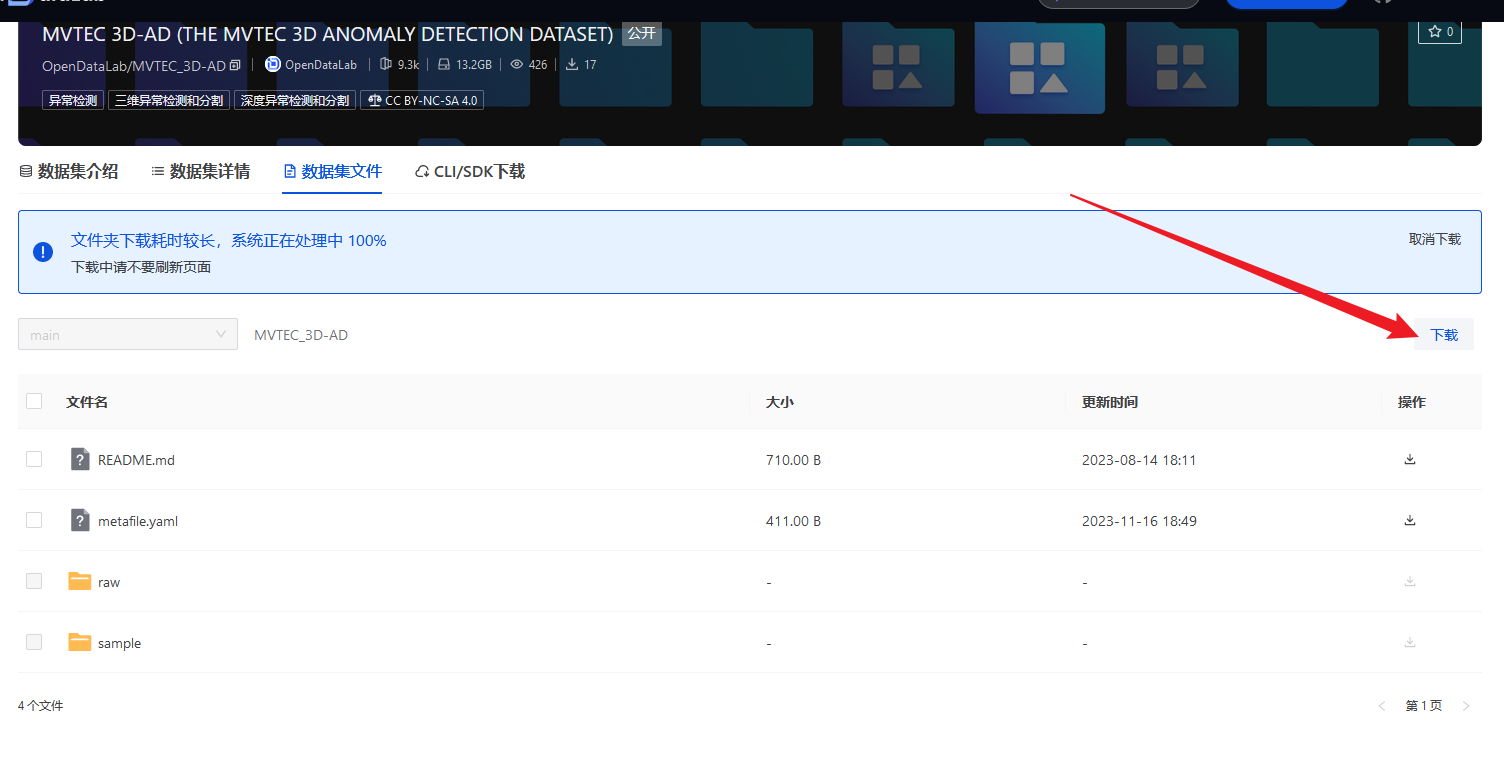The height and width of the screenshot is (769, 1504).
Task: Select all files with the header checkbox
Action: 34,400
